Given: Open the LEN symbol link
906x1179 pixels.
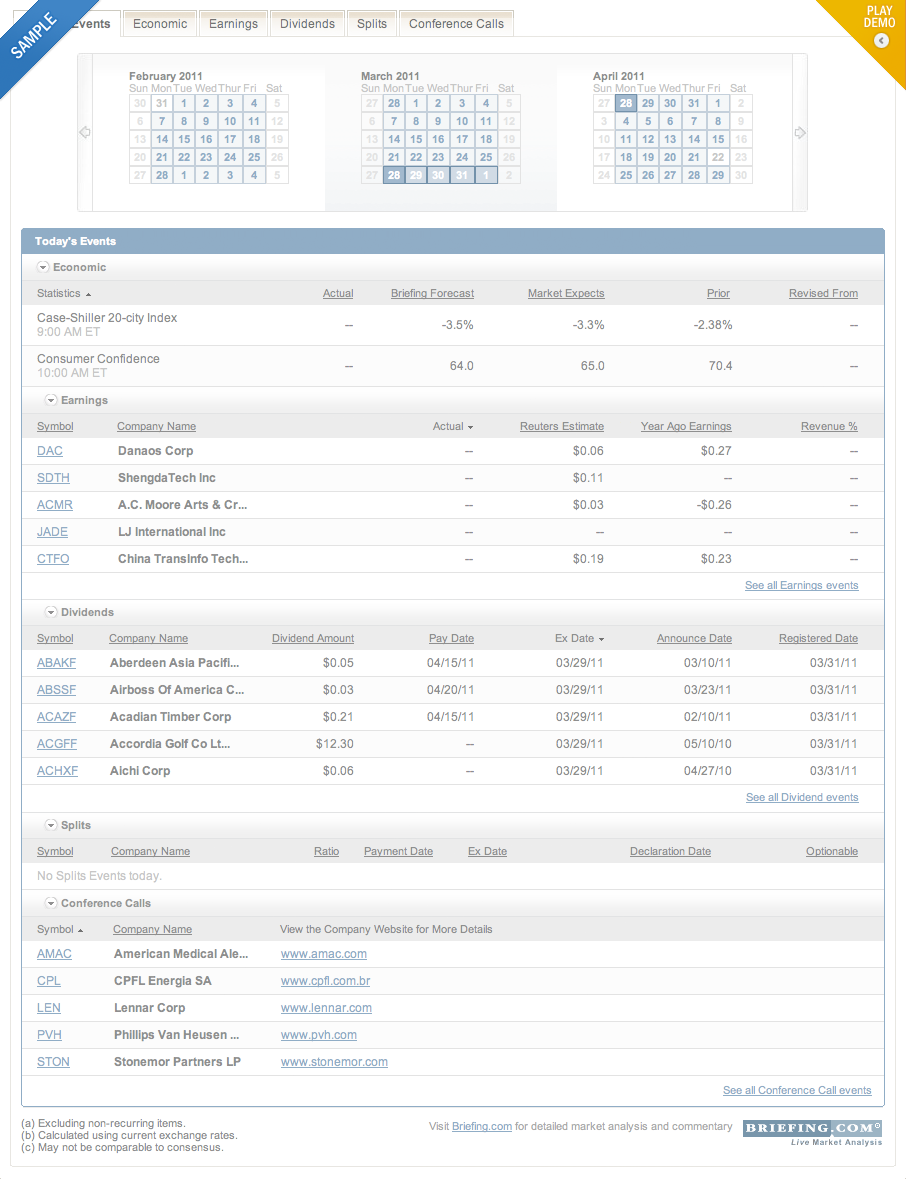Looking at the screenshot, I should [x=49, y=1008].
